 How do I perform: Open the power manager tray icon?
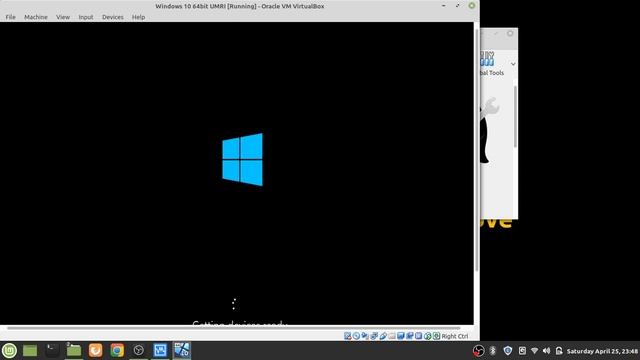coord(559,351)
